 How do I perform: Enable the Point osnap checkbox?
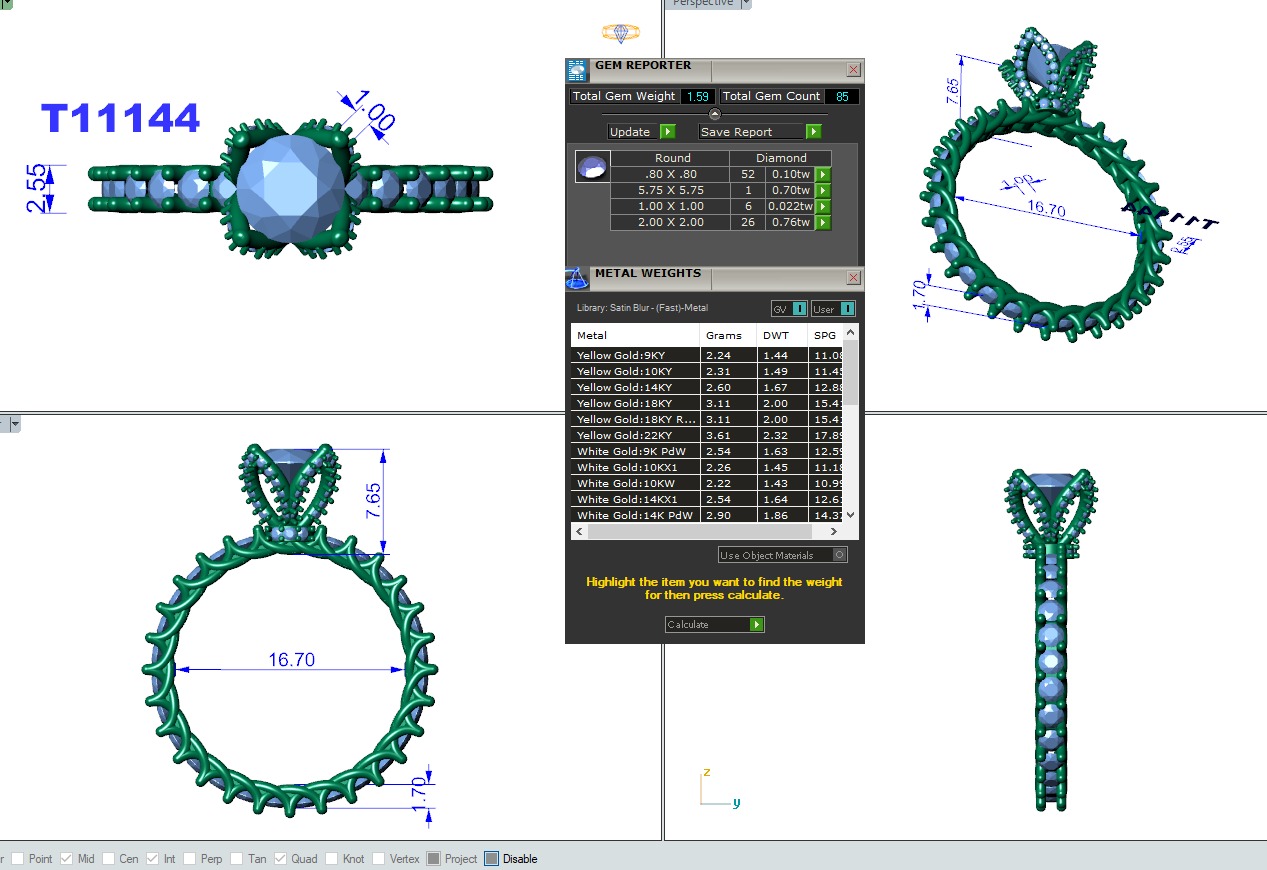(16, 859)
